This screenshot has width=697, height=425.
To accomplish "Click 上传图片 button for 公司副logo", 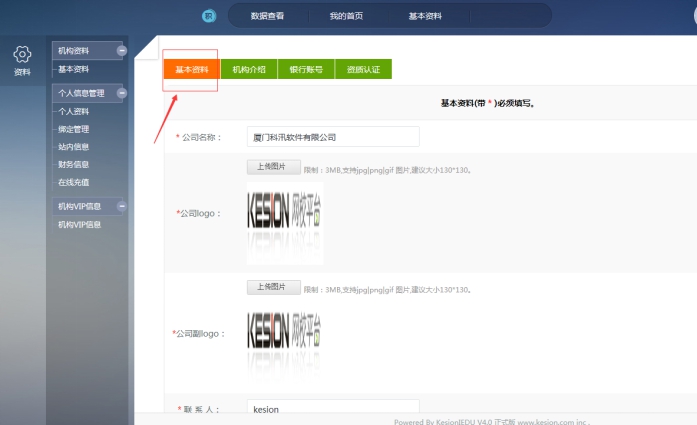I will [271, 287].
